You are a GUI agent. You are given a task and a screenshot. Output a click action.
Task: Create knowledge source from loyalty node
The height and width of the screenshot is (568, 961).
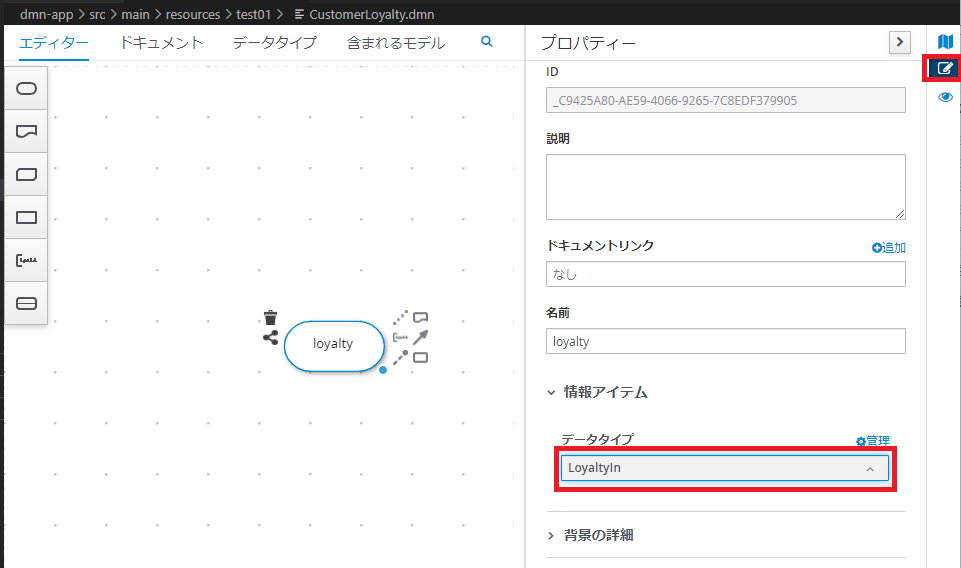(x=420, y=317)
